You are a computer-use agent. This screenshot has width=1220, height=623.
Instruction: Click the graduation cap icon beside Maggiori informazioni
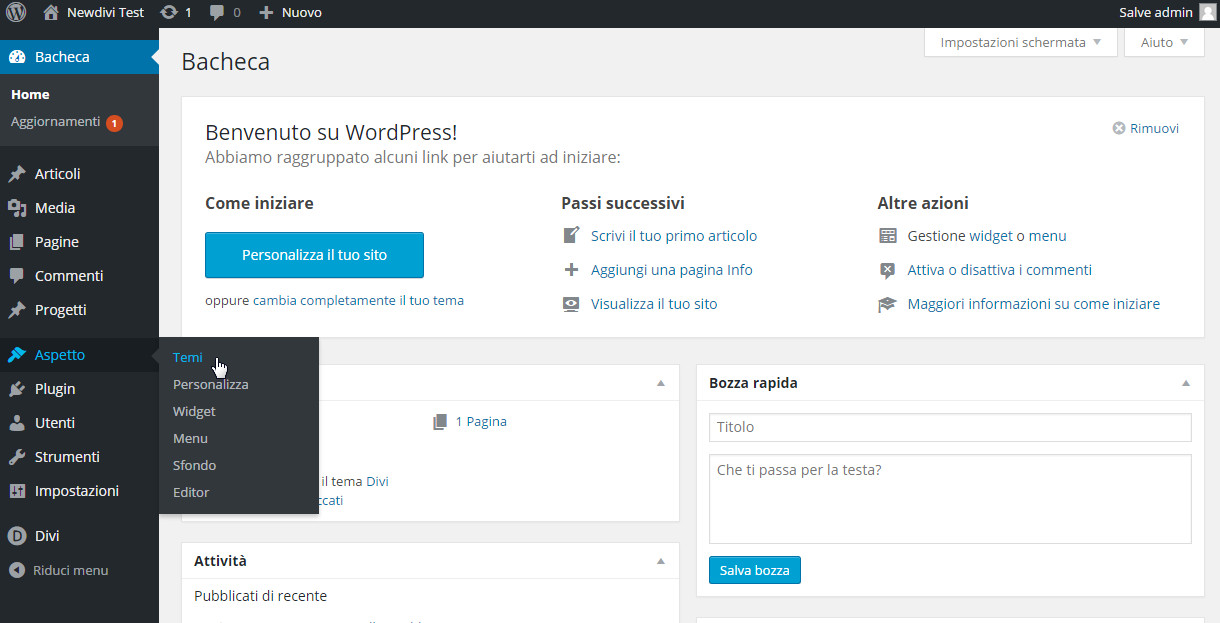pyautogui.click(x=888, y=304)
